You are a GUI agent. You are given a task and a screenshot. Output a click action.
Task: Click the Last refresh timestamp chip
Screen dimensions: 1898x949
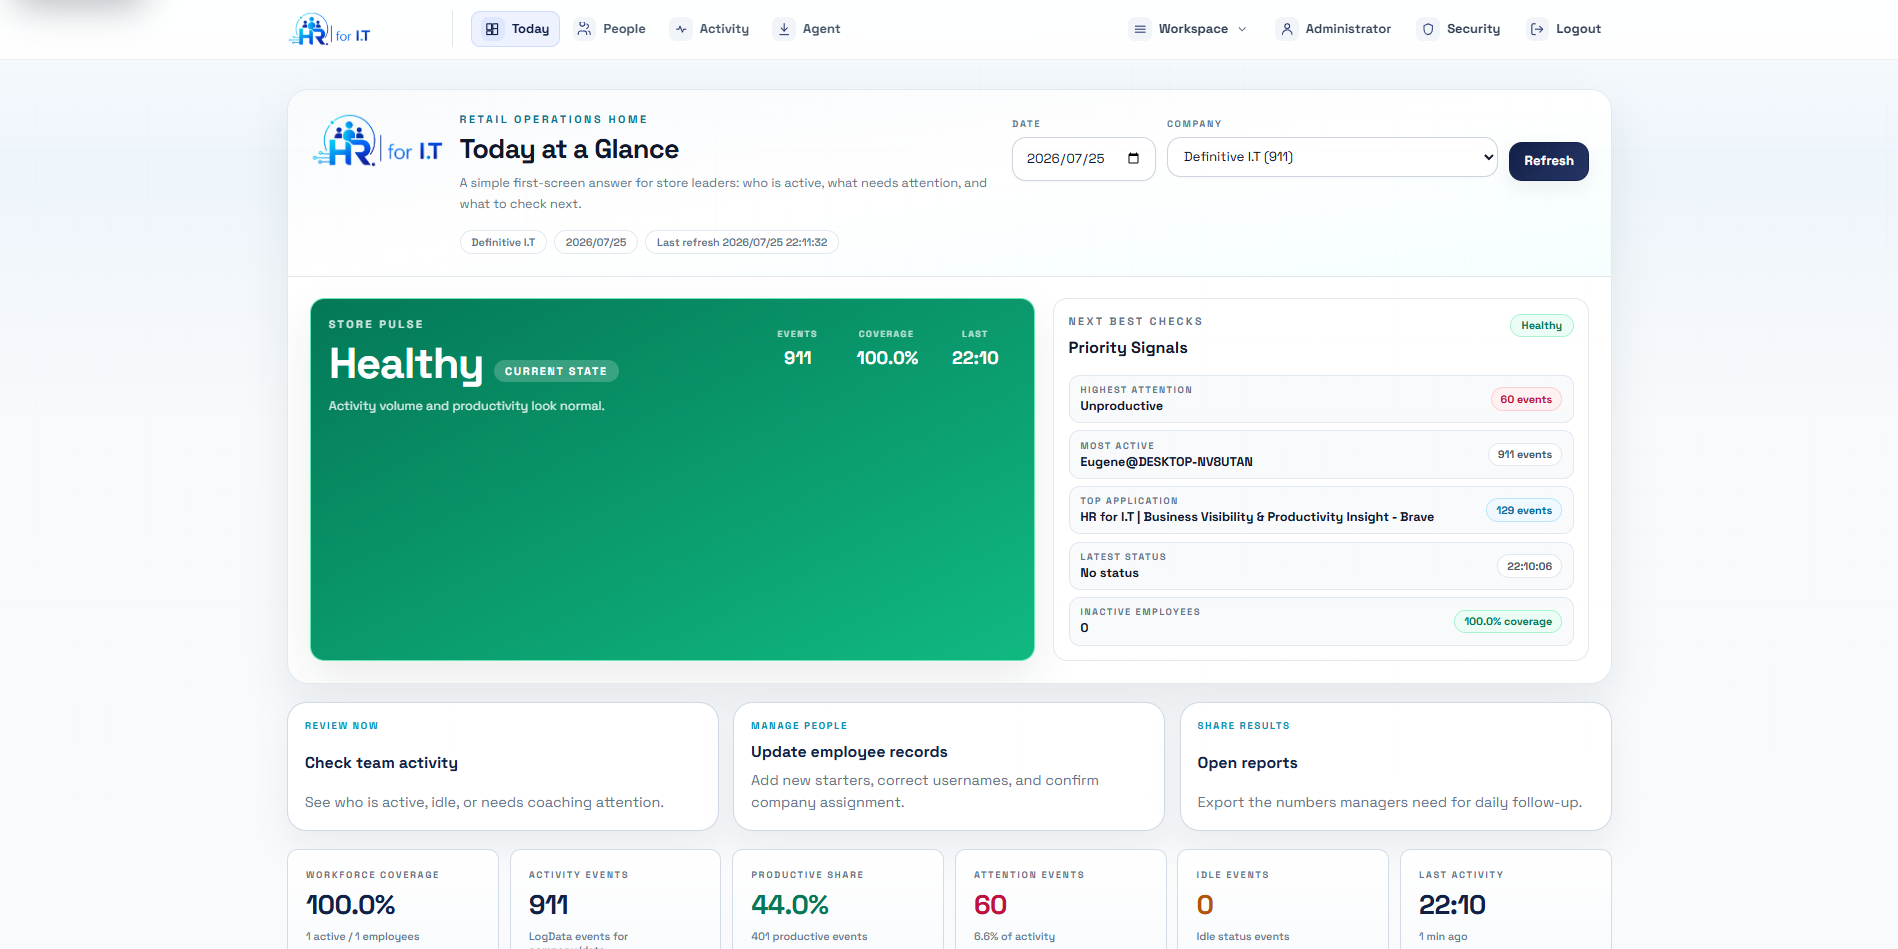(742, 242)
